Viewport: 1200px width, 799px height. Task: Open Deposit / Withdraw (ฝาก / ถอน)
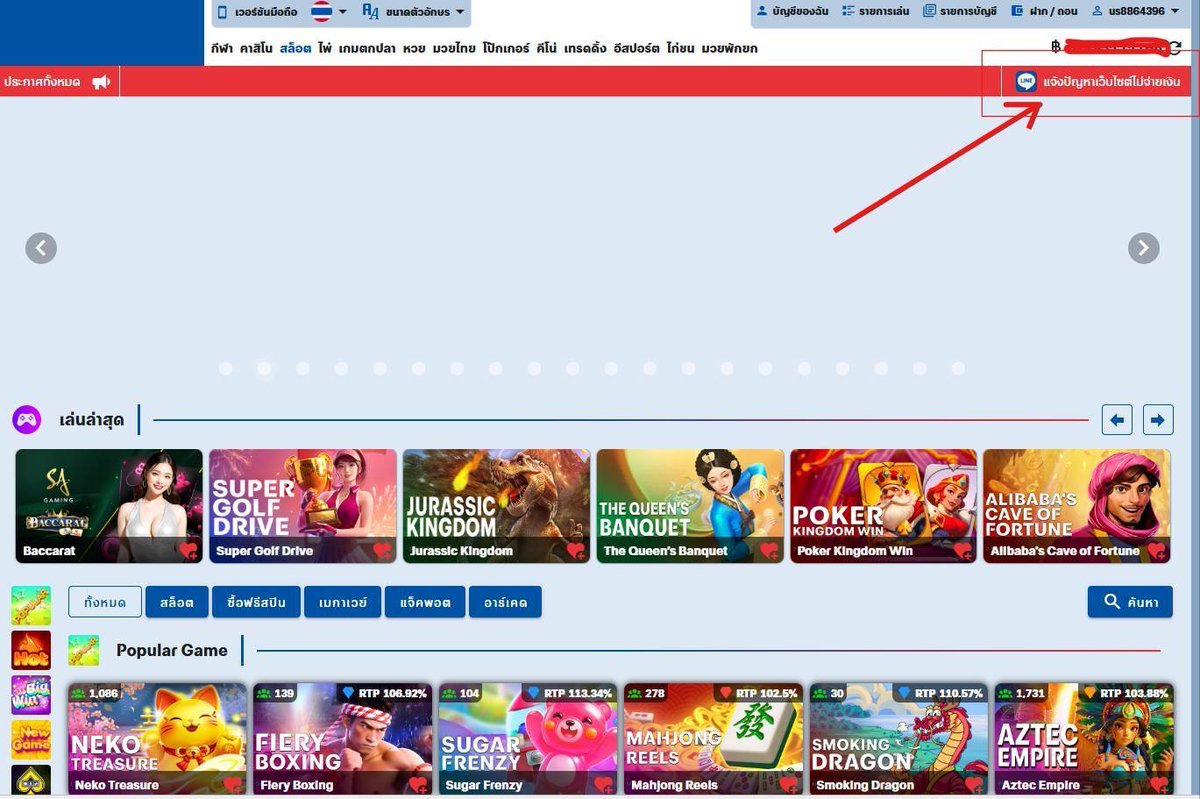1044,12
